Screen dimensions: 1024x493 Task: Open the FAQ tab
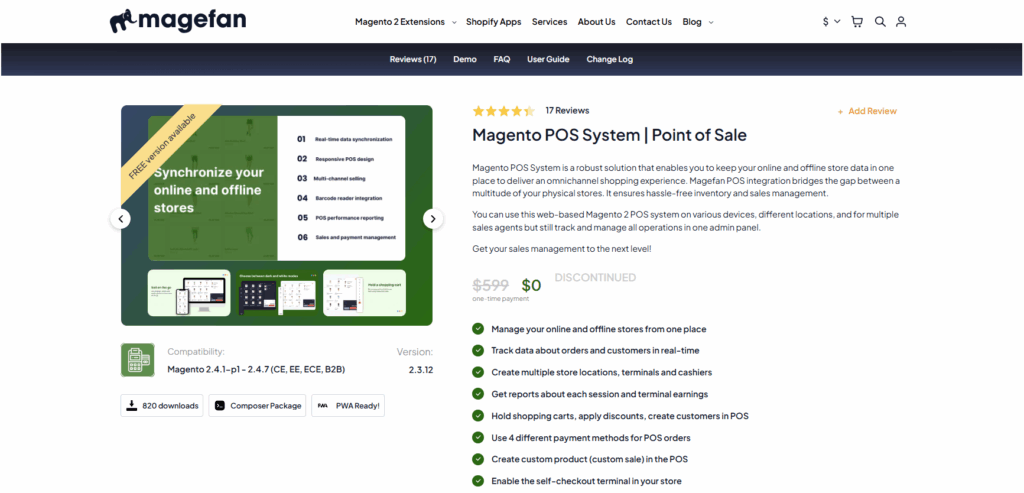tap(502, 59)
